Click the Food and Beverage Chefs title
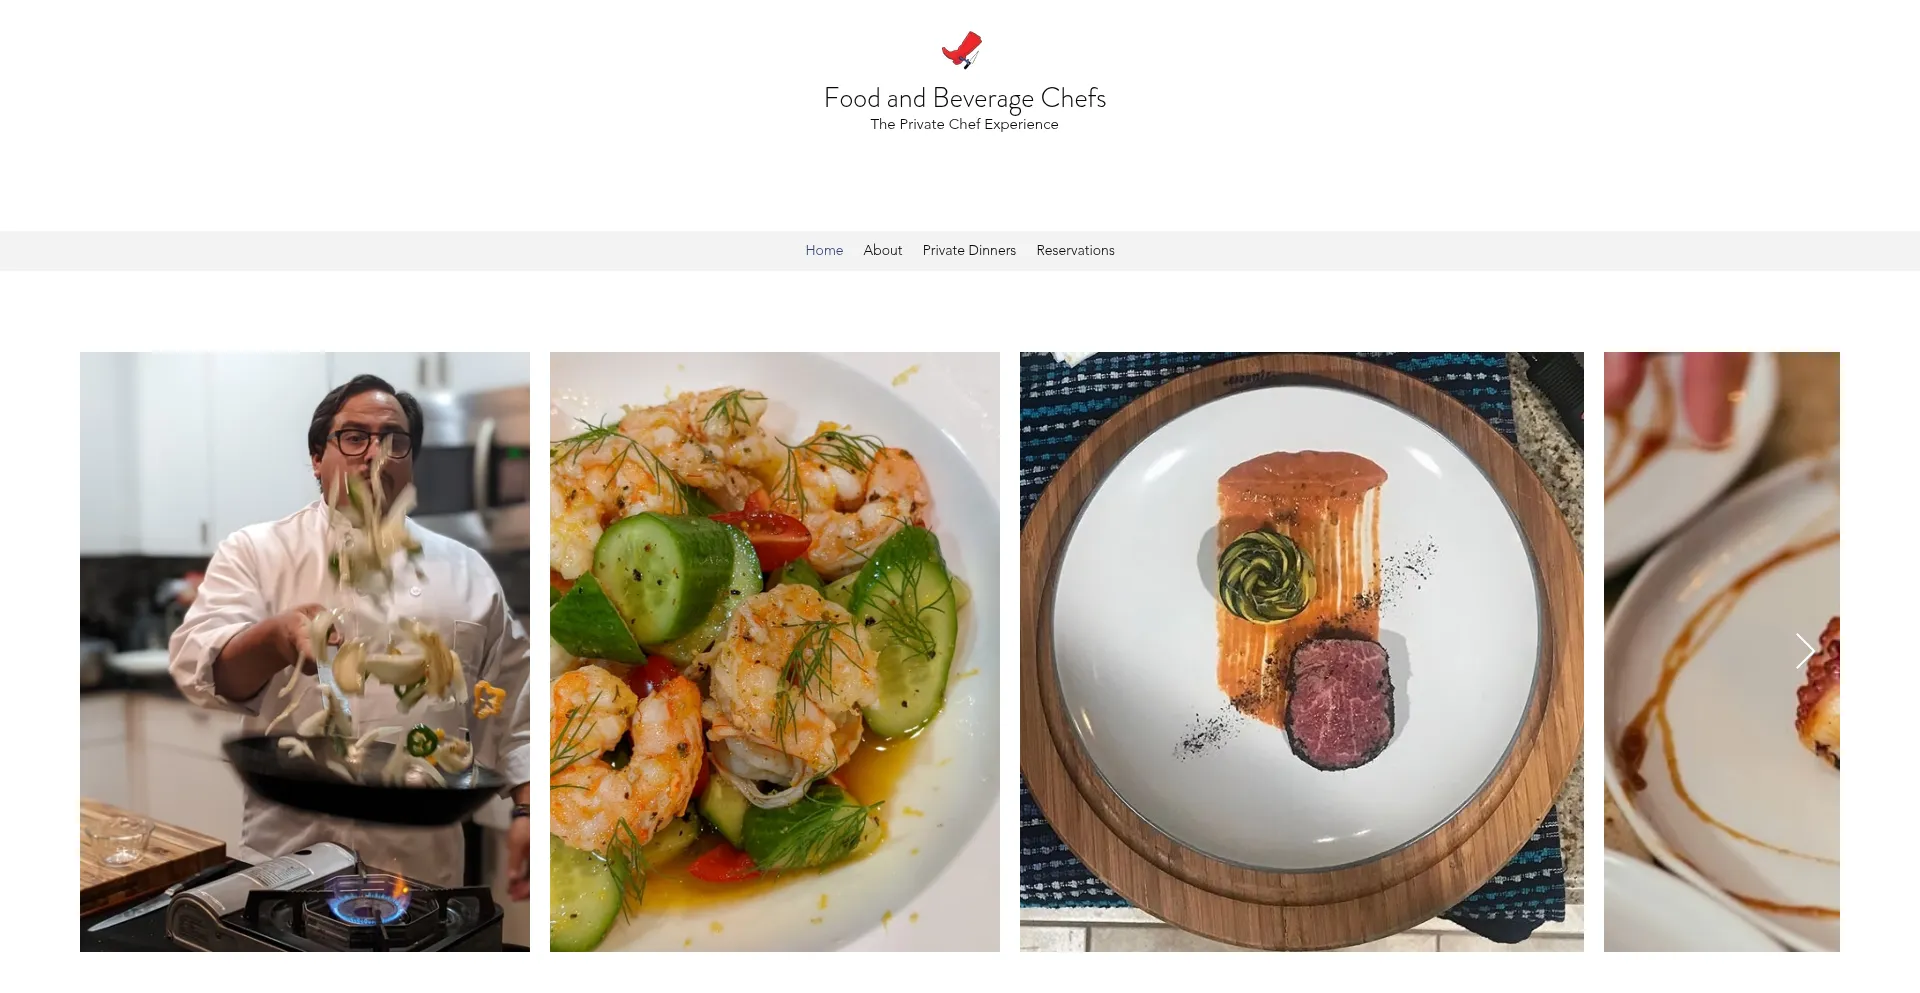Screen dimensions: 1920x993 964,98
